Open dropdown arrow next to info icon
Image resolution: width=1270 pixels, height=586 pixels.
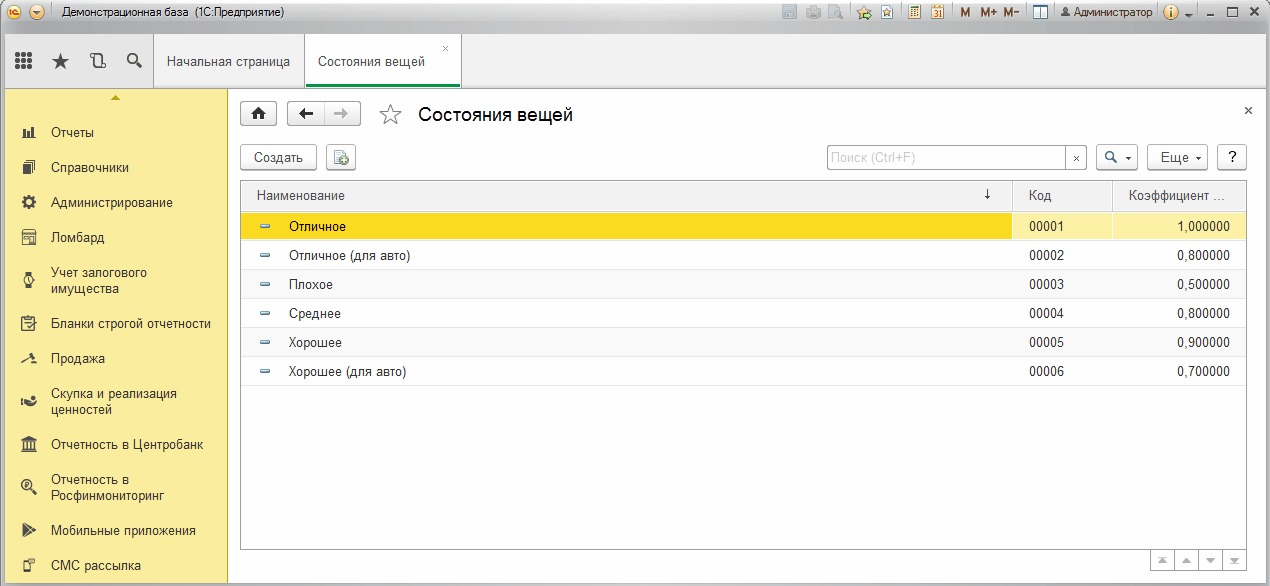coord(1189,15)
